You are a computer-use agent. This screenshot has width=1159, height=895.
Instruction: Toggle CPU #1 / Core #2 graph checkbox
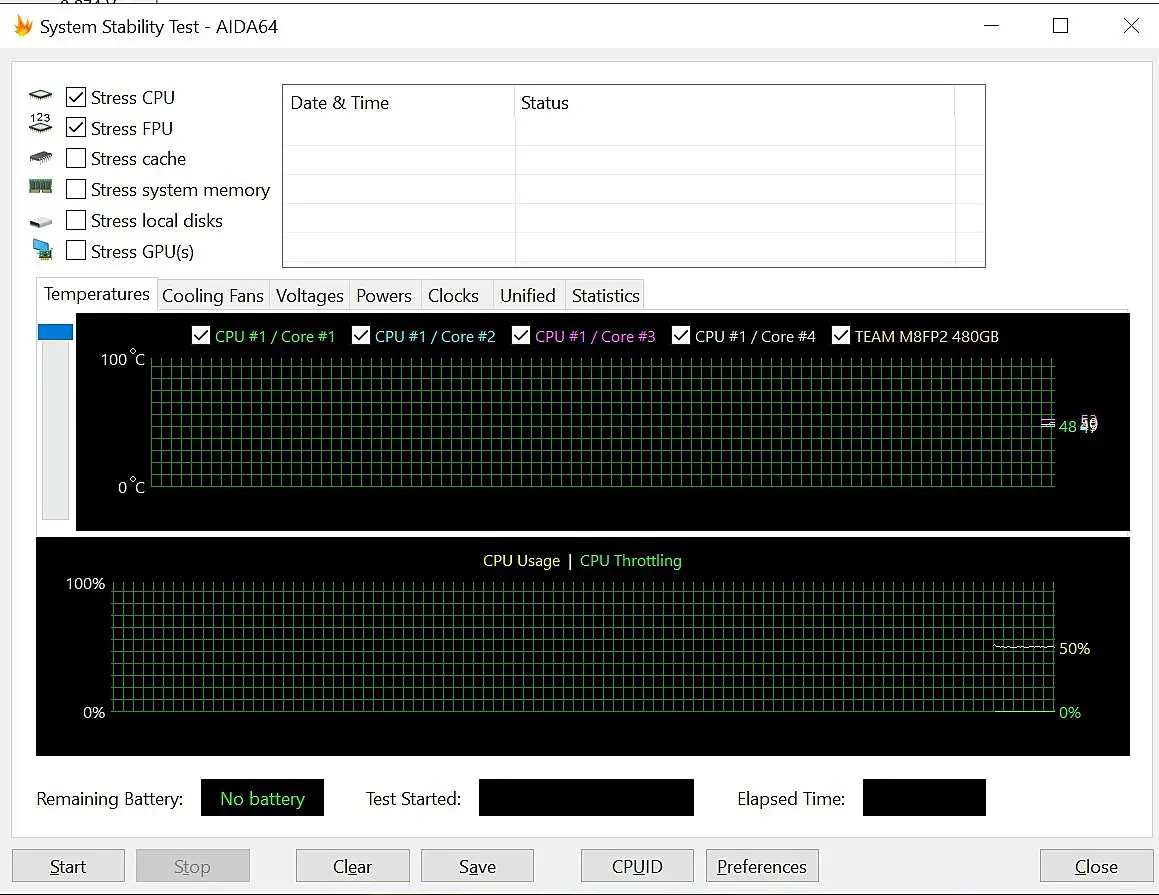[x=361, y=336]
